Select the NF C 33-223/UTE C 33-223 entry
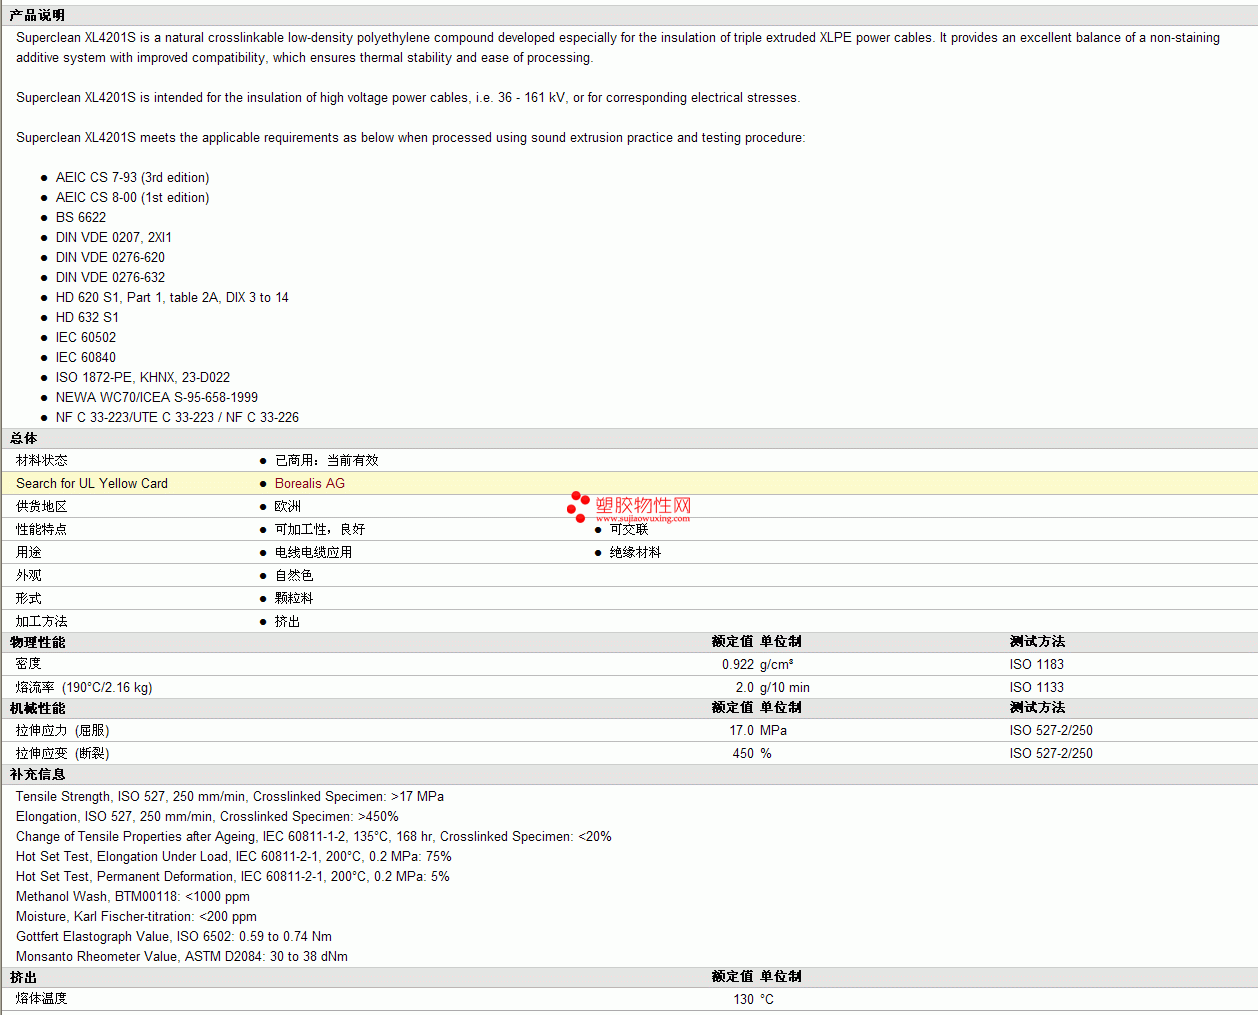This screenshot has width=1258, height=1015. click(177, 417)
